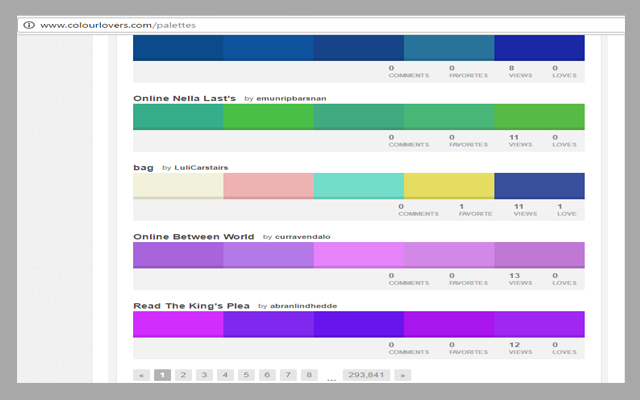Go to last page 293,841
Image resolution: width=640 pixels, height=400 pixels.
(x=365, y=375)
